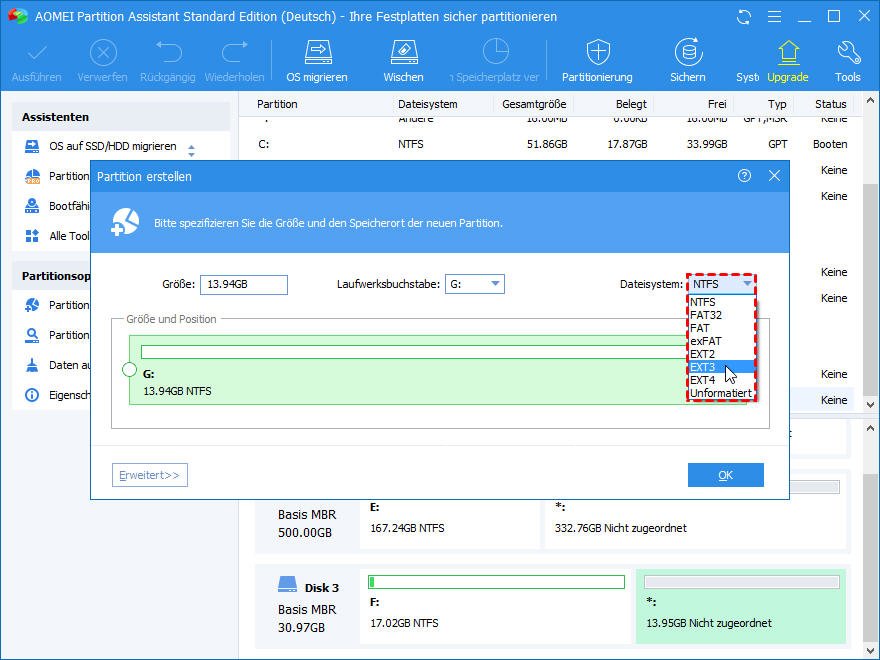Screen dimensions: 880x660
Task: Select exFAT from file system list
Action: click(x=722, y=341)
